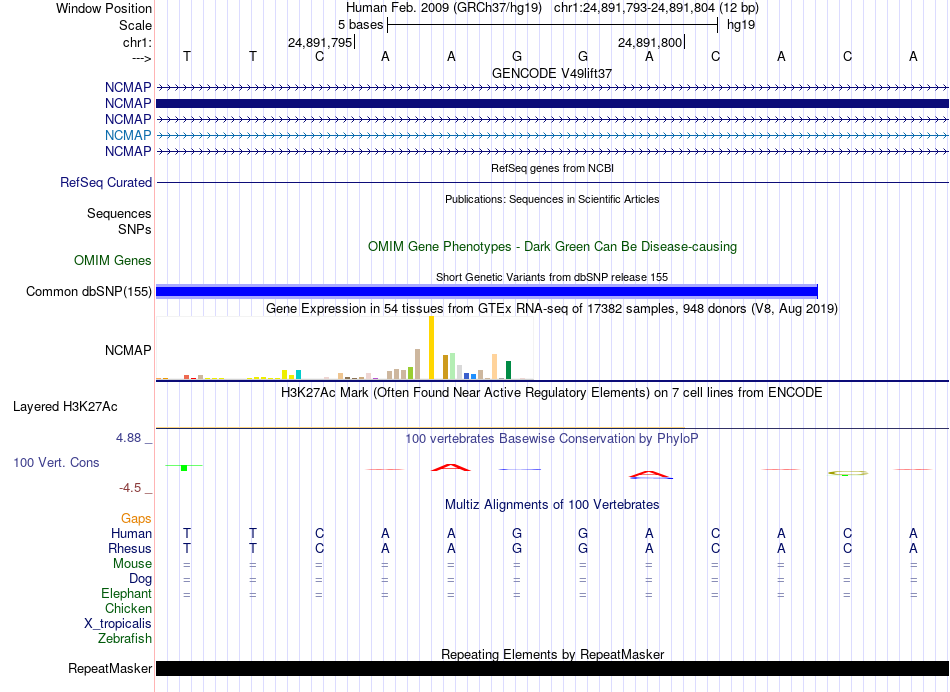Image resolution: width=950 pixels, height=692 pixels.
Task: Open the RefSeq genes from NCBI title
Action: [x=552, y=168]
